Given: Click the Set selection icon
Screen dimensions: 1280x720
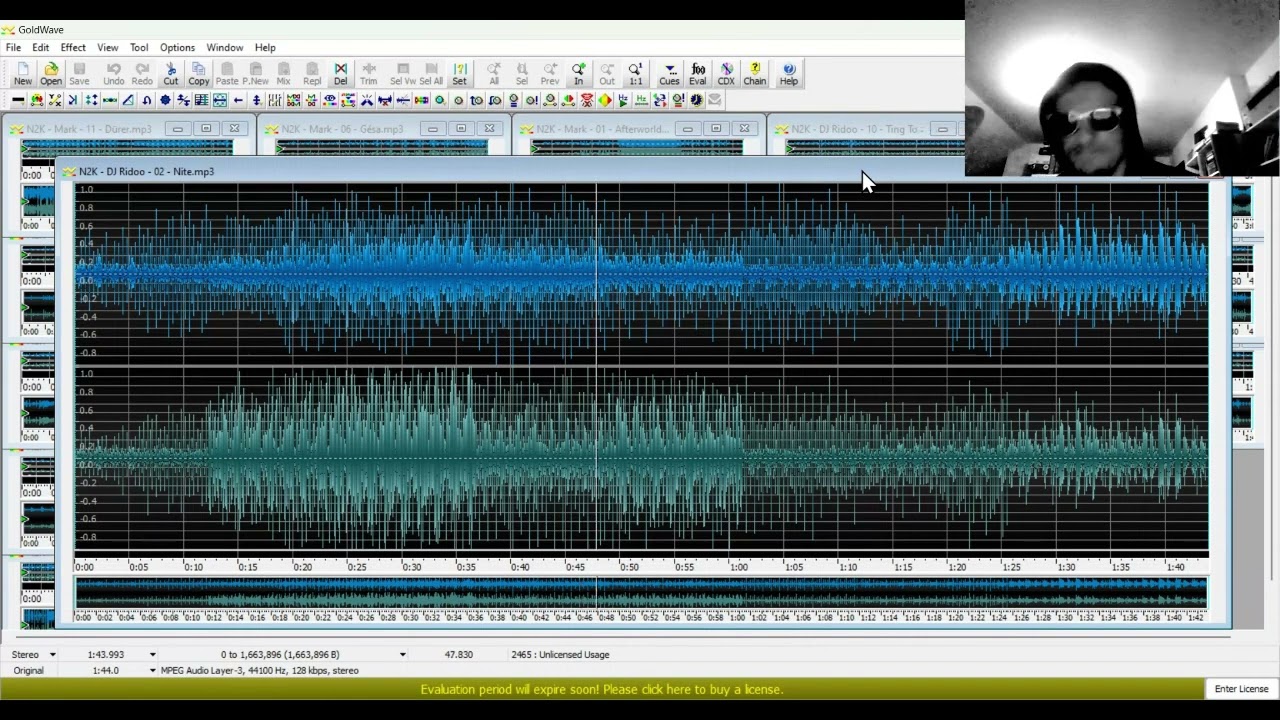Looking at the screenshot, I should coord(460,73).
